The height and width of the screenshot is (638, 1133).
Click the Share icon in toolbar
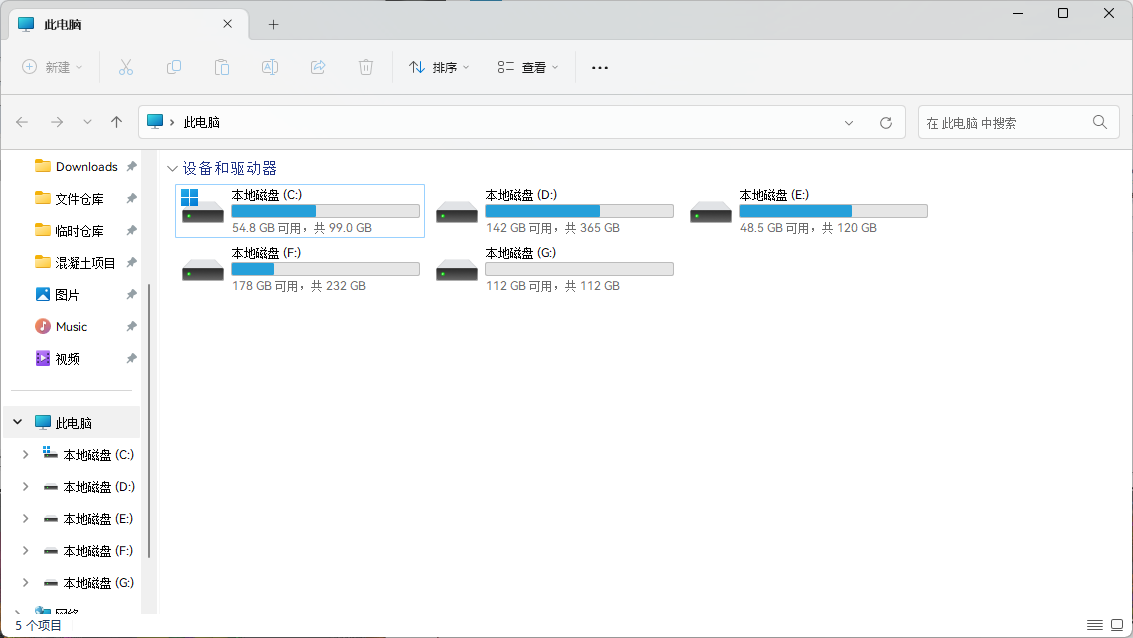(x=318, y=67)
